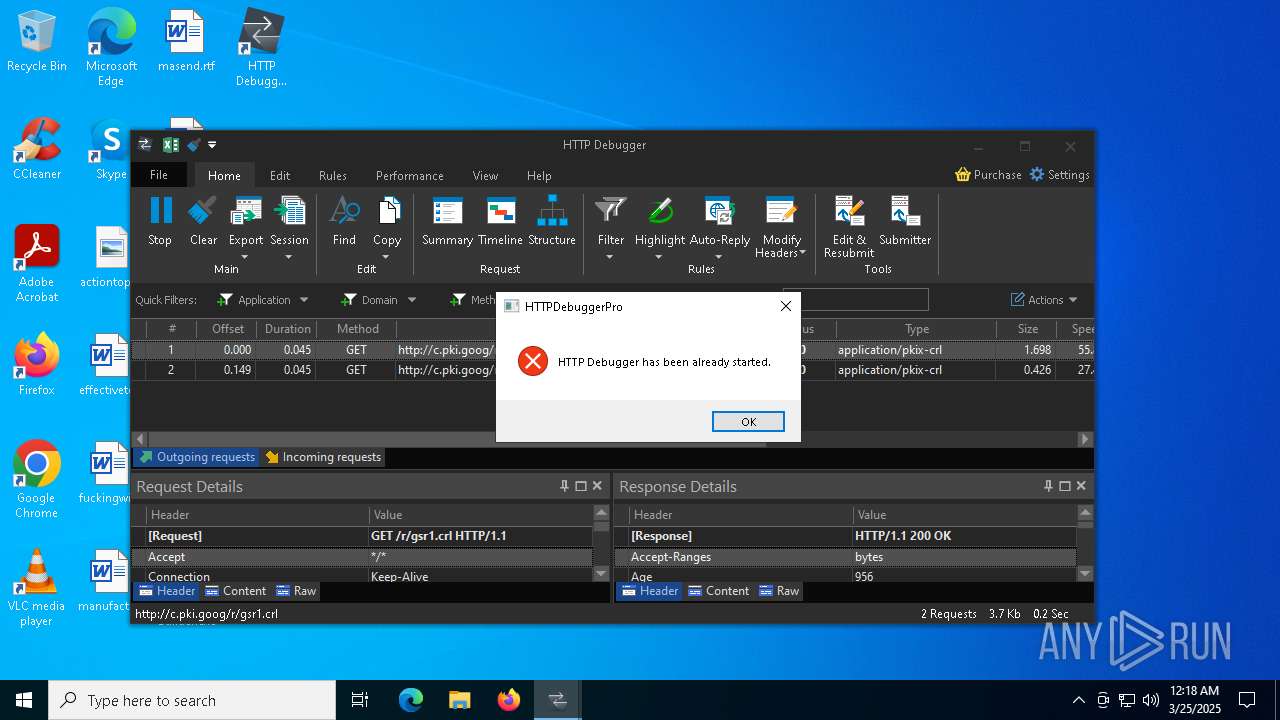
Task: Switch to the View ribbon tab
Action: [485, 175]
